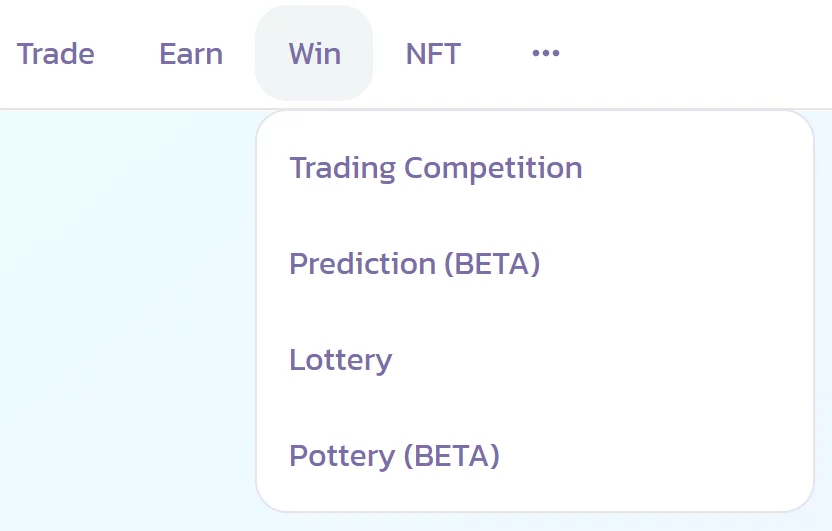This screenshot has width=832, height=531.
Task: Open Trading Competition from Win dropdown
Action: 436,168
